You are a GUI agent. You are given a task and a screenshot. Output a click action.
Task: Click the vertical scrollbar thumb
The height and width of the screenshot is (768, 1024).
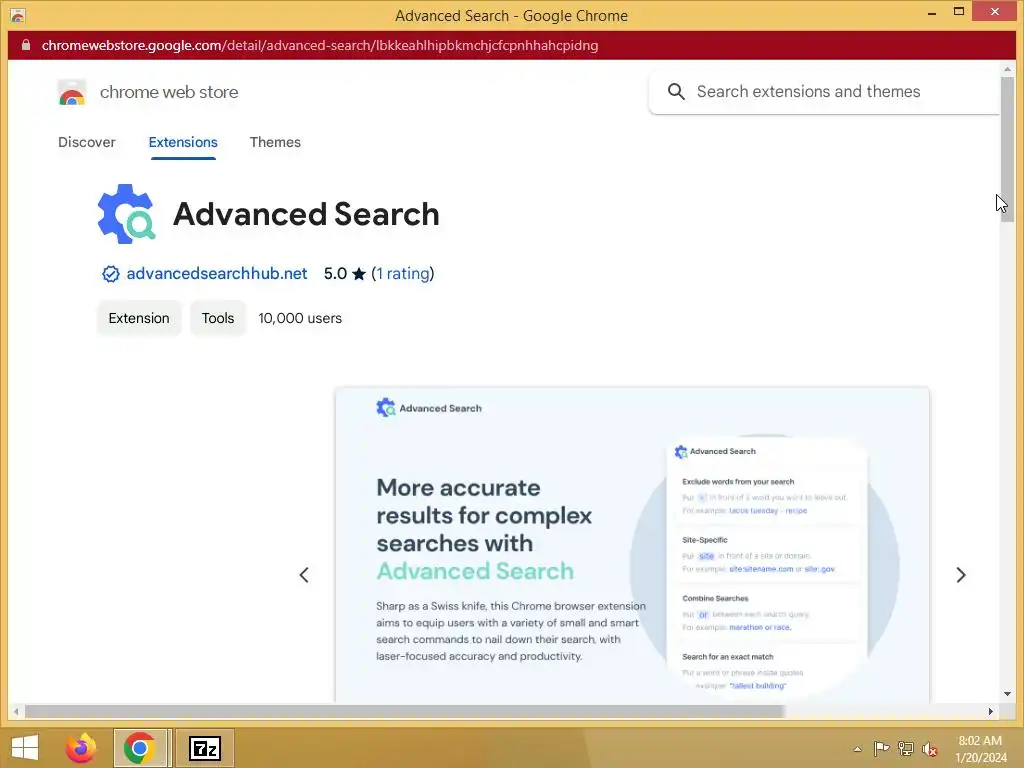coord(1008,150)
